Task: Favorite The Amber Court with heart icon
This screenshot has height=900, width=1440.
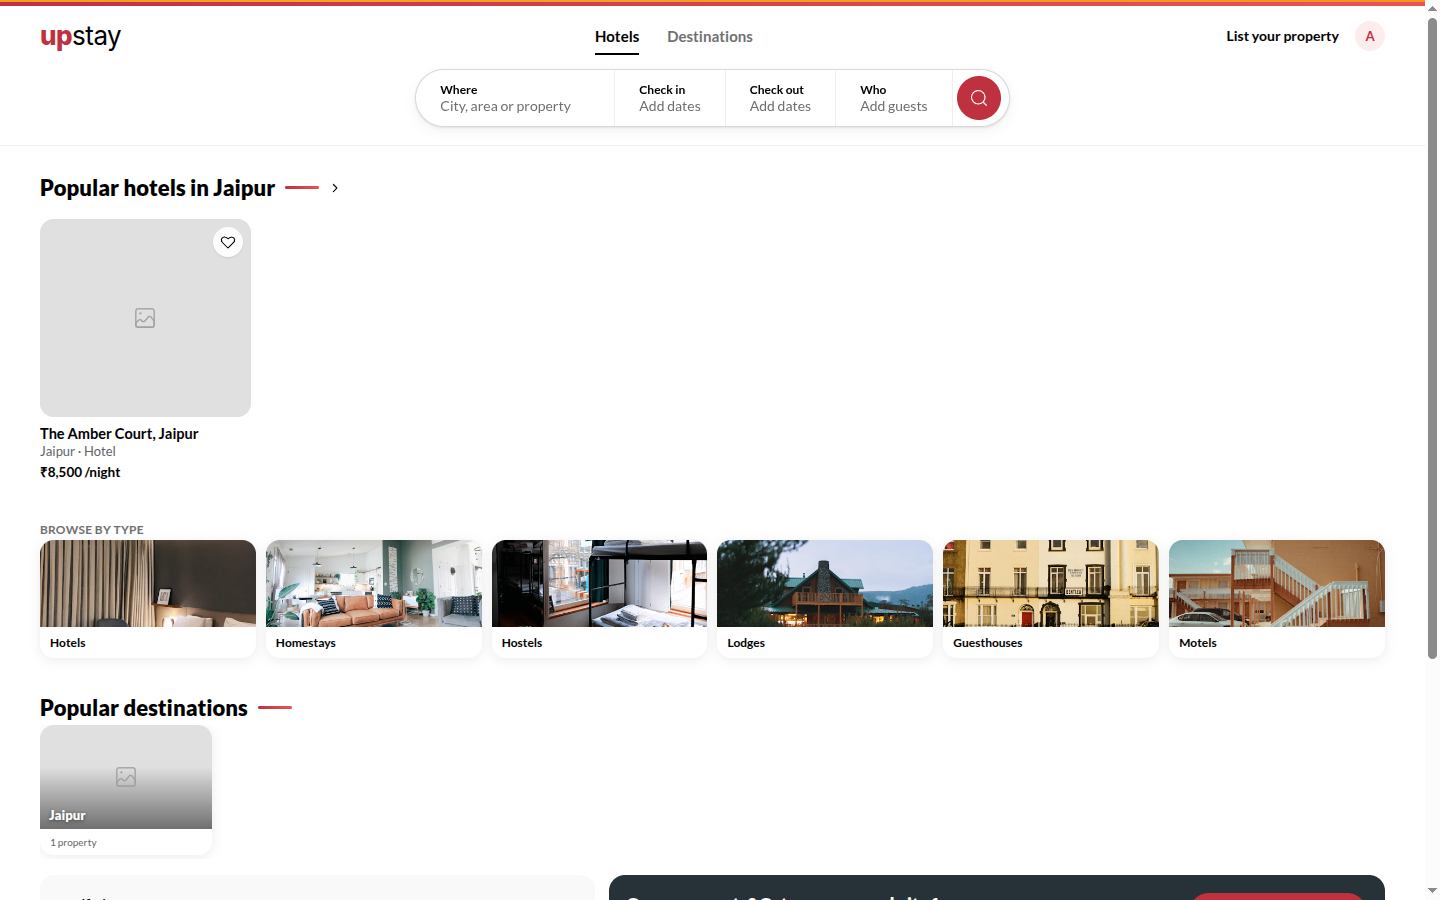Action: [228, 242]
